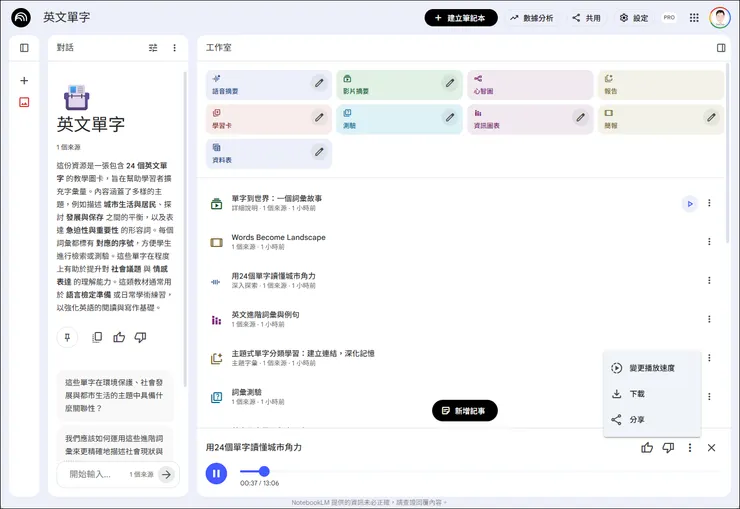The image size is (740, 509).
Task: Customize 語音摘要 with its pencil icon
Action: pyautogui.click(x=320, y=83)
